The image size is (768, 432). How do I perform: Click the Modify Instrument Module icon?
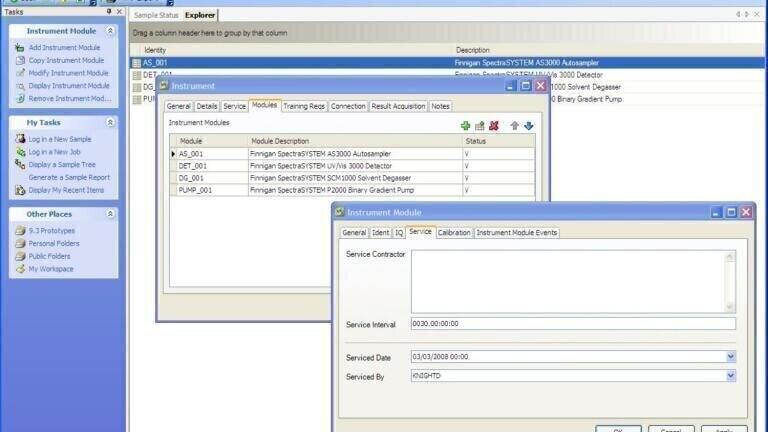pos(20,73)
